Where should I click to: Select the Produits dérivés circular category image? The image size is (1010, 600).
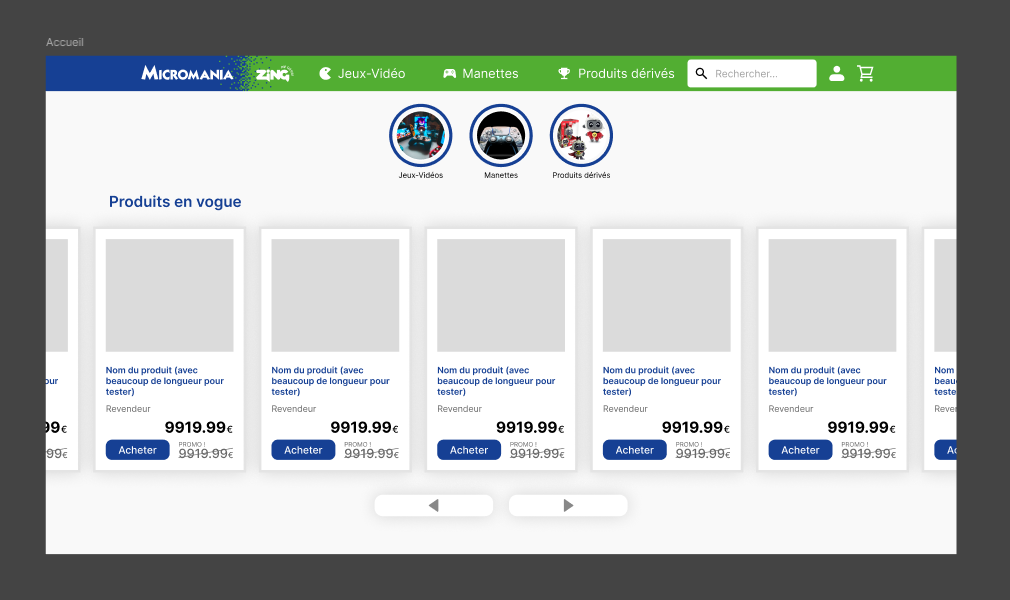581,135
